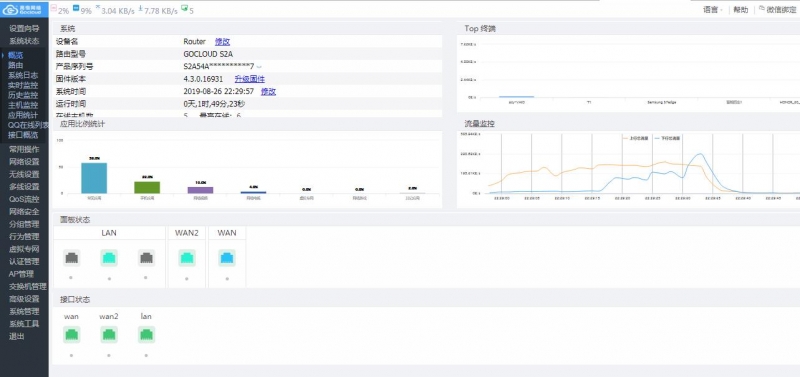Click the blue WAN port icon in the panel status section
The image size is (800, 377).
coord(227,258)
